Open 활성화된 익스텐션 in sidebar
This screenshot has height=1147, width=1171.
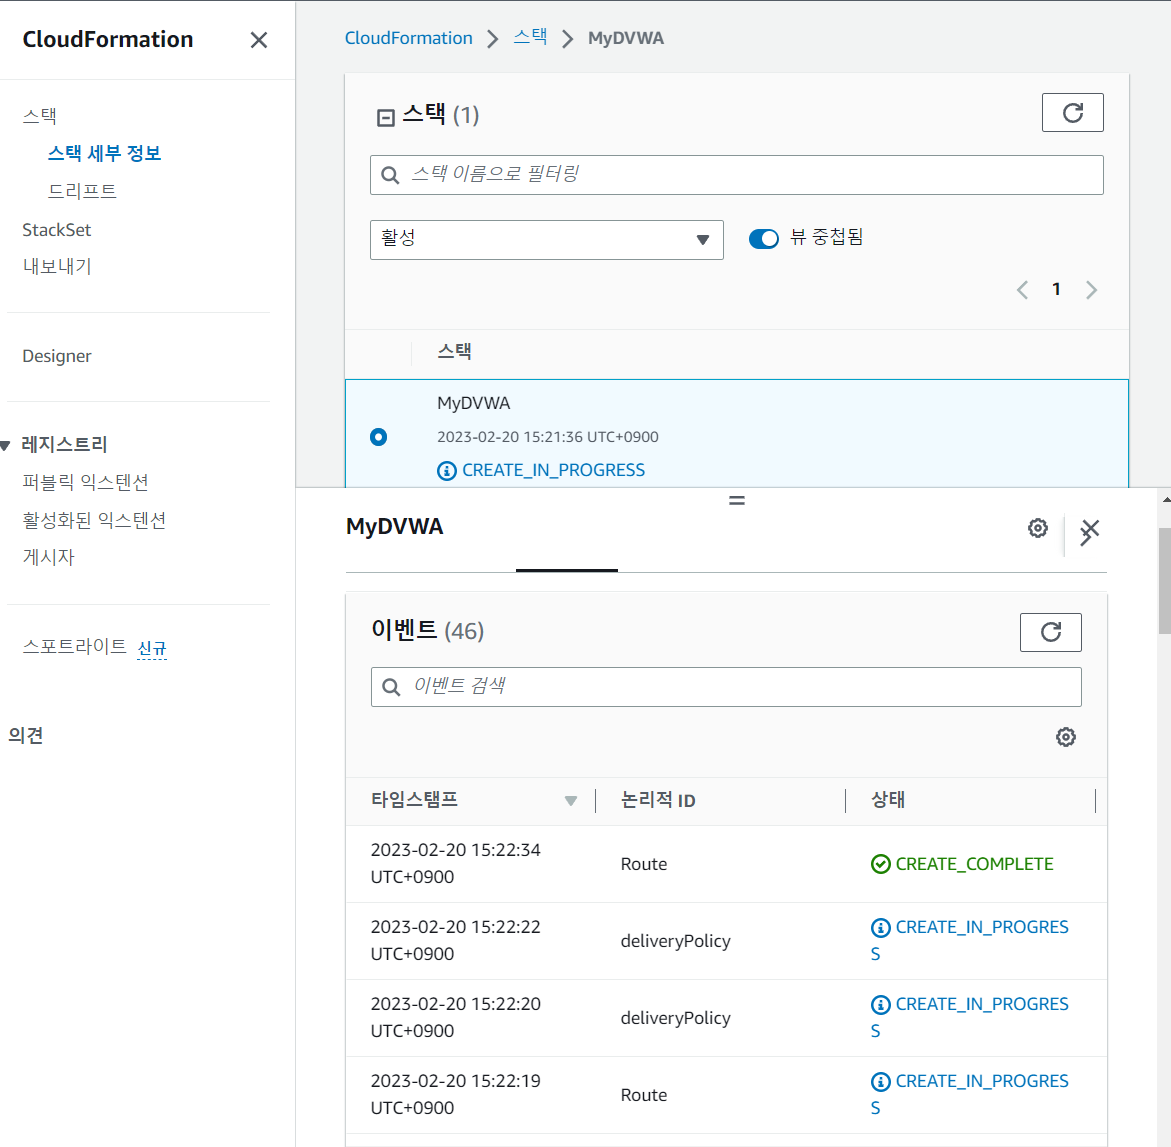click(94, 520)
